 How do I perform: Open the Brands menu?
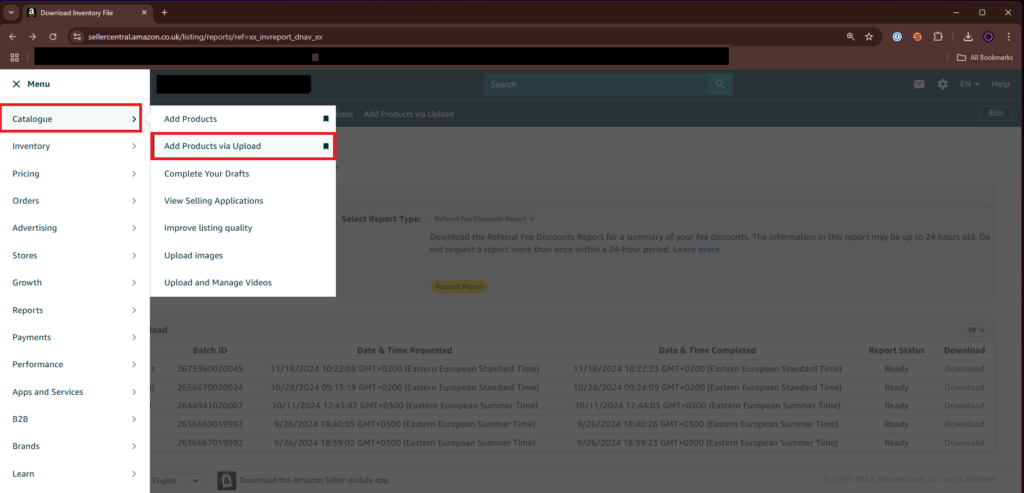click(x=74, y=446)
